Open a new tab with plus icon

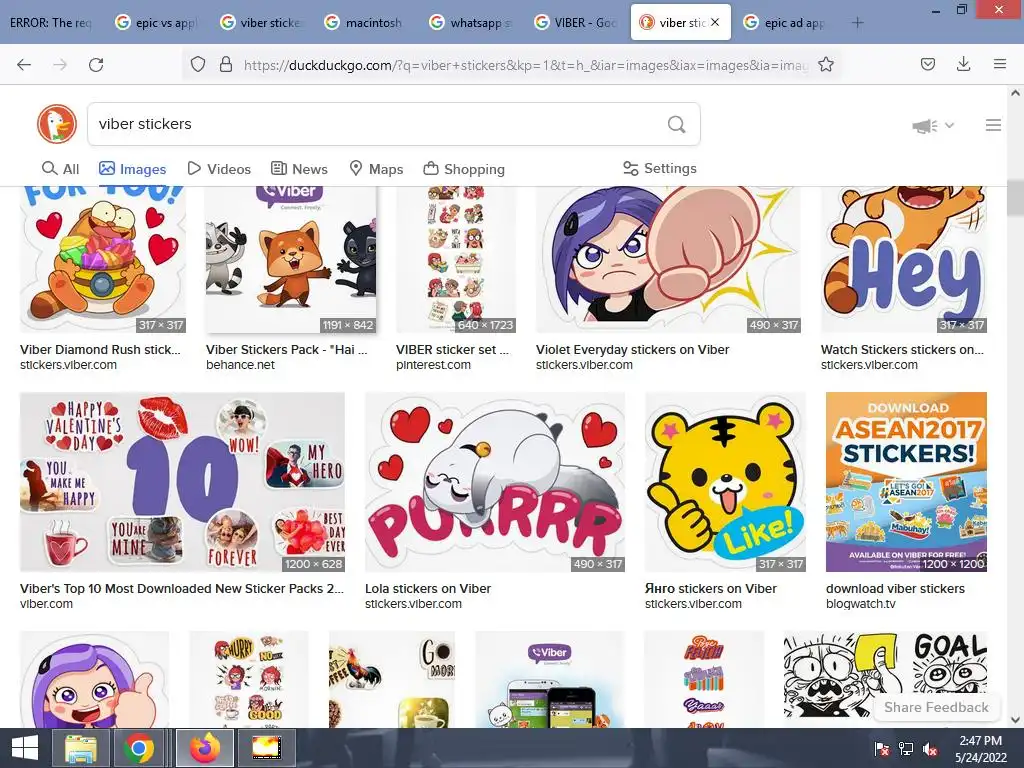pyautogui.click(x=857, y=23)
